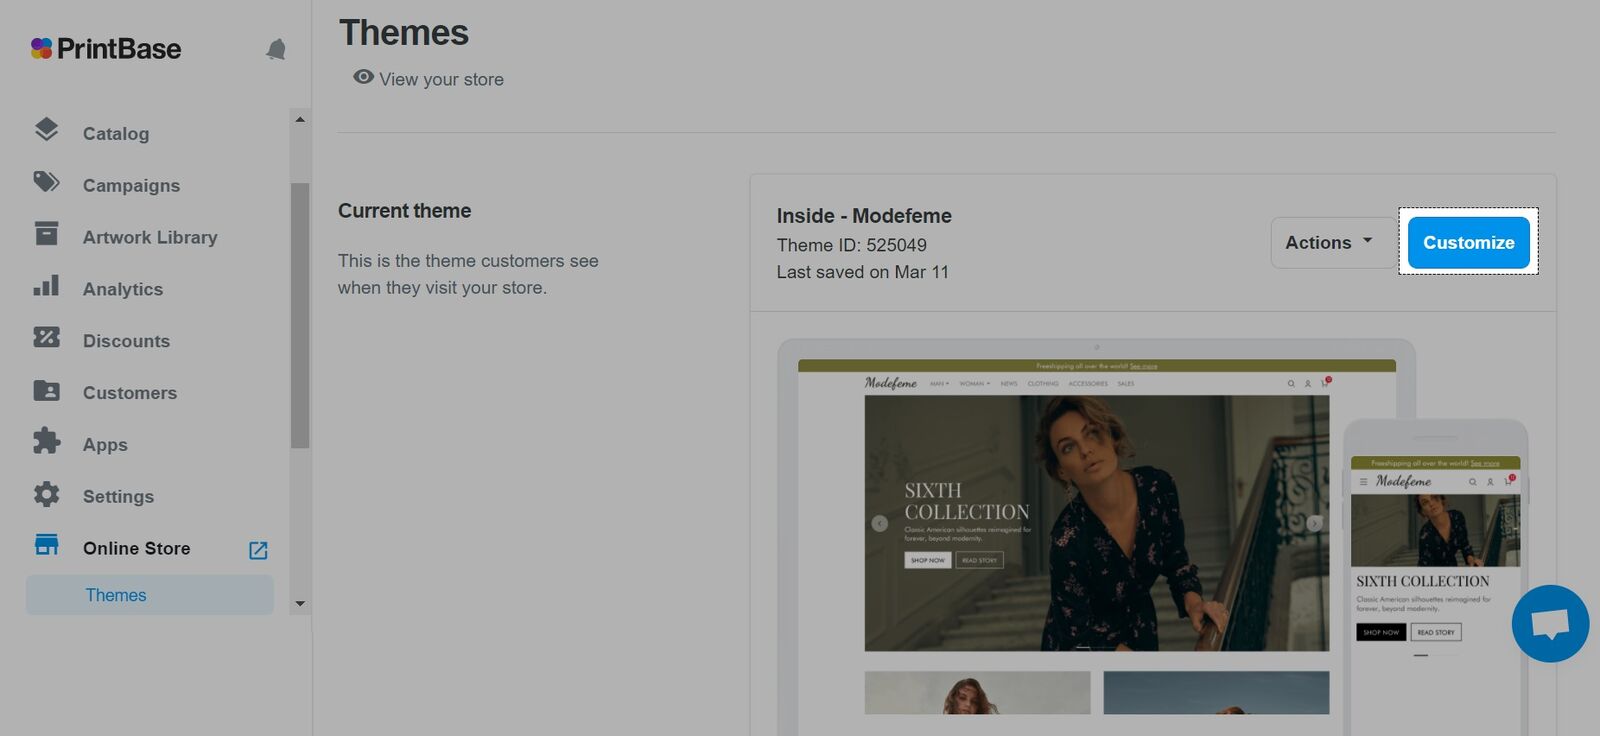Click SHOP NOW in desktop preview
The width and height of the screenshot is (1600, 736).
928,560
